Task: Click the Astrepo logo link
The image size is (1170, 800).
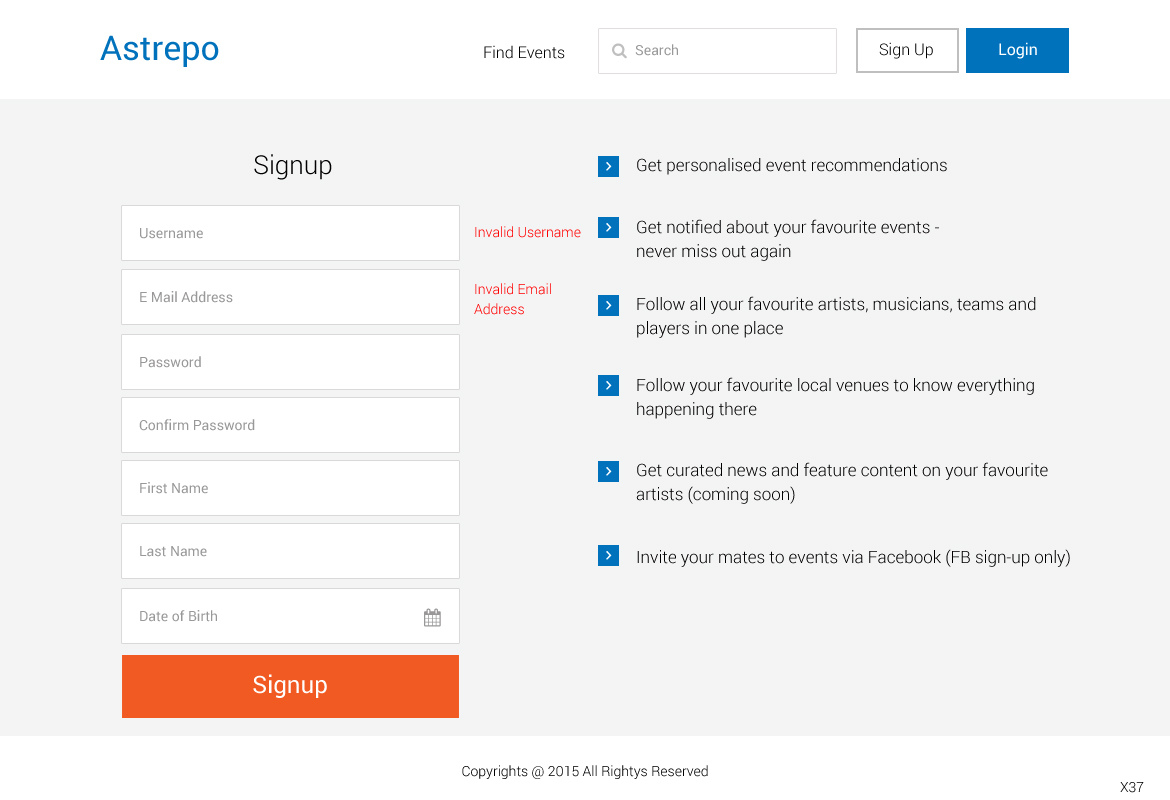Action: tap(160, 48)
